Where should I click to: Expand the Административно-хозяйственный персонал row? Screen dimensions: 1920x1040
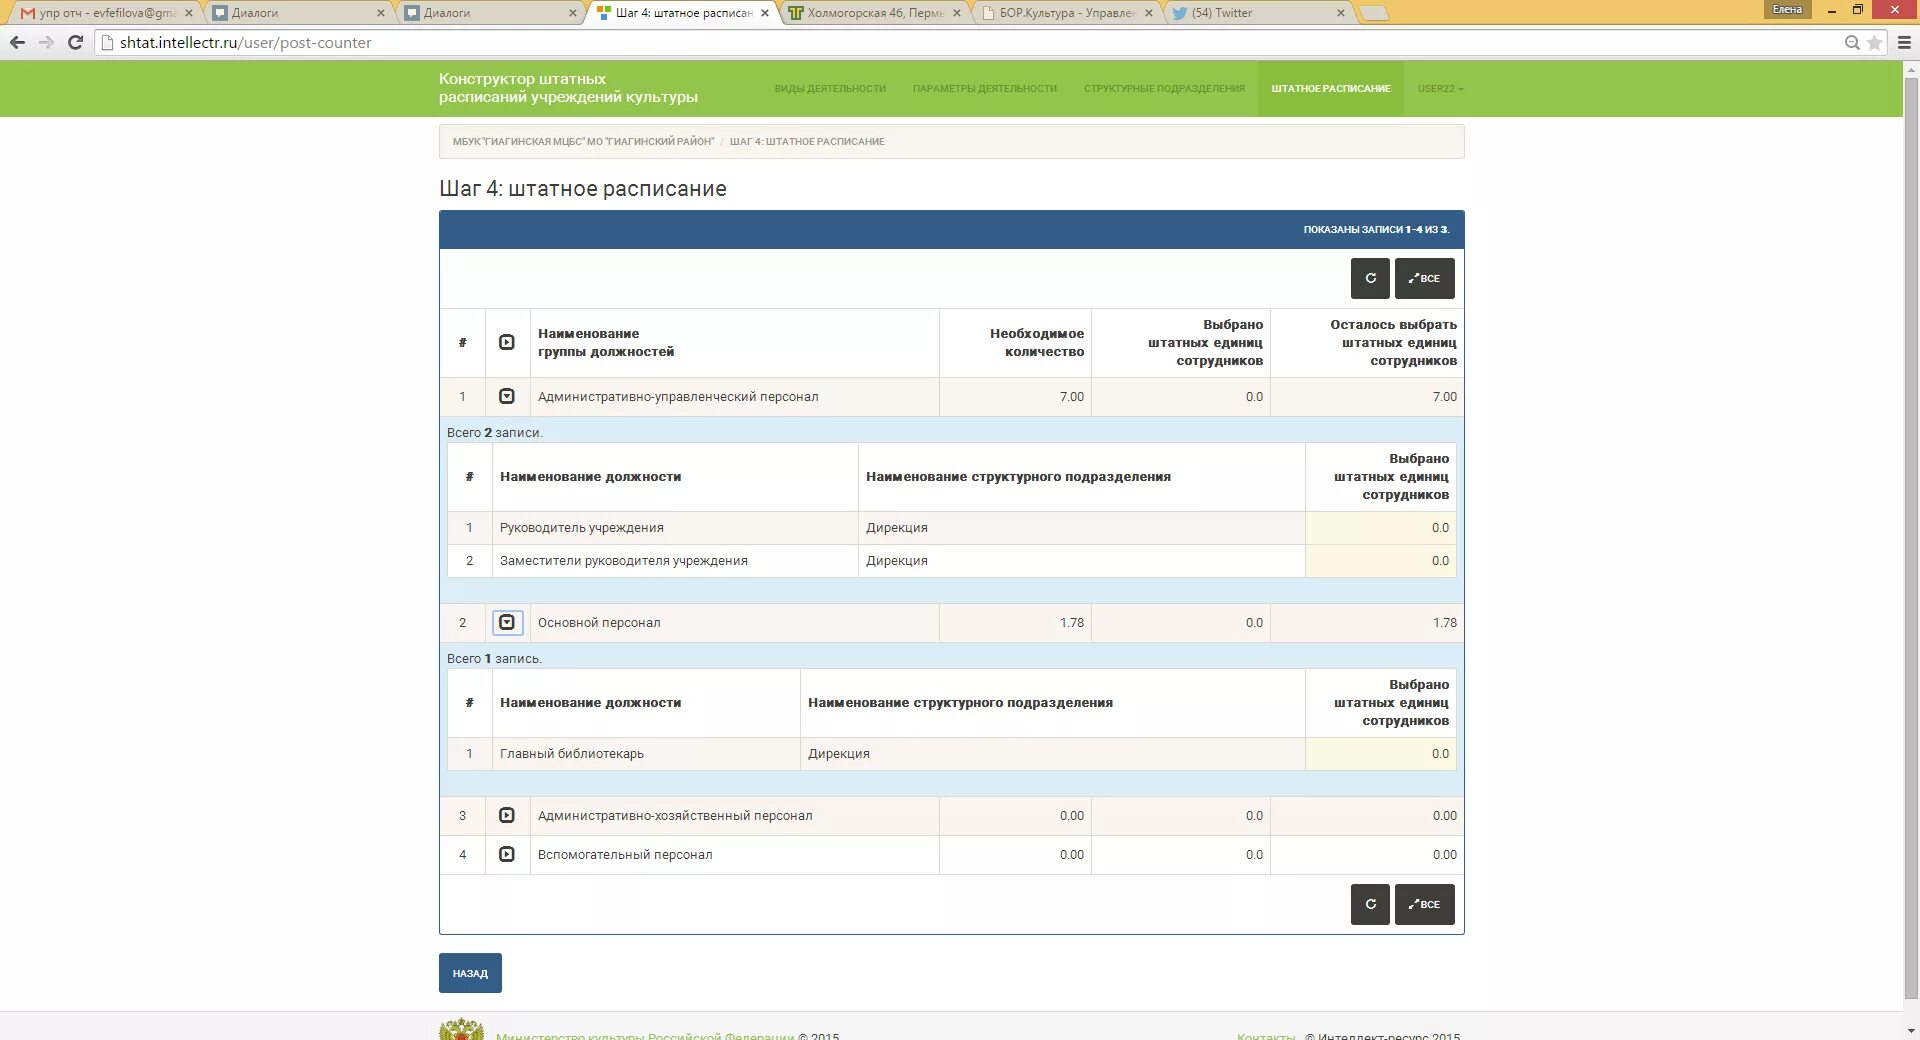click(507, 815)
